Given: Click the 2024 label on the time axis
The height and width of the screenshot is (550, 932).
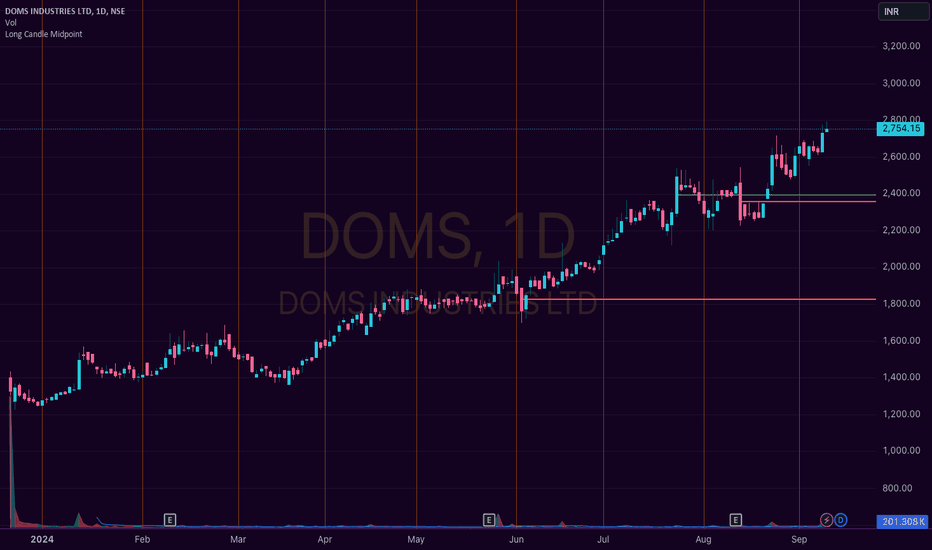Looking at the screenshot, I should [x=42, y=539].
